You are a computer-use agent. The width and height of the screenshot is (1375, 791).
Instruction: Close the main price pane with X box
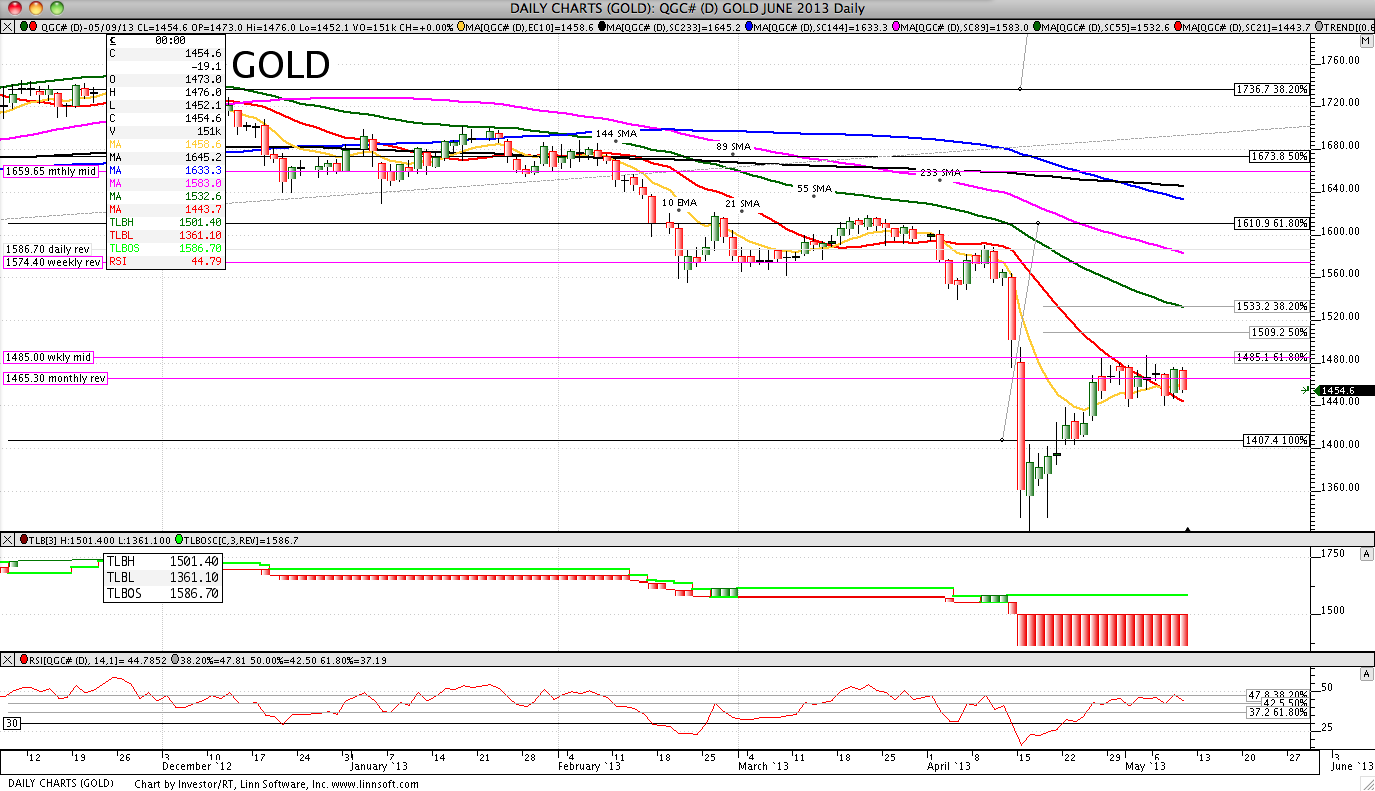point(7,27)
